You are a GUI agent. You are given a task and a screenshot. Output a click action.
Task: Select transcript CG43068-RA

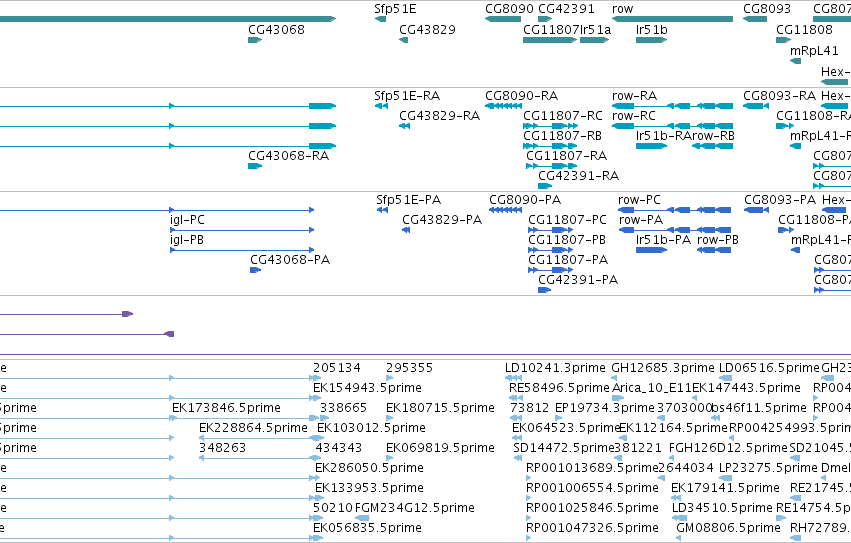pos(289,156)
